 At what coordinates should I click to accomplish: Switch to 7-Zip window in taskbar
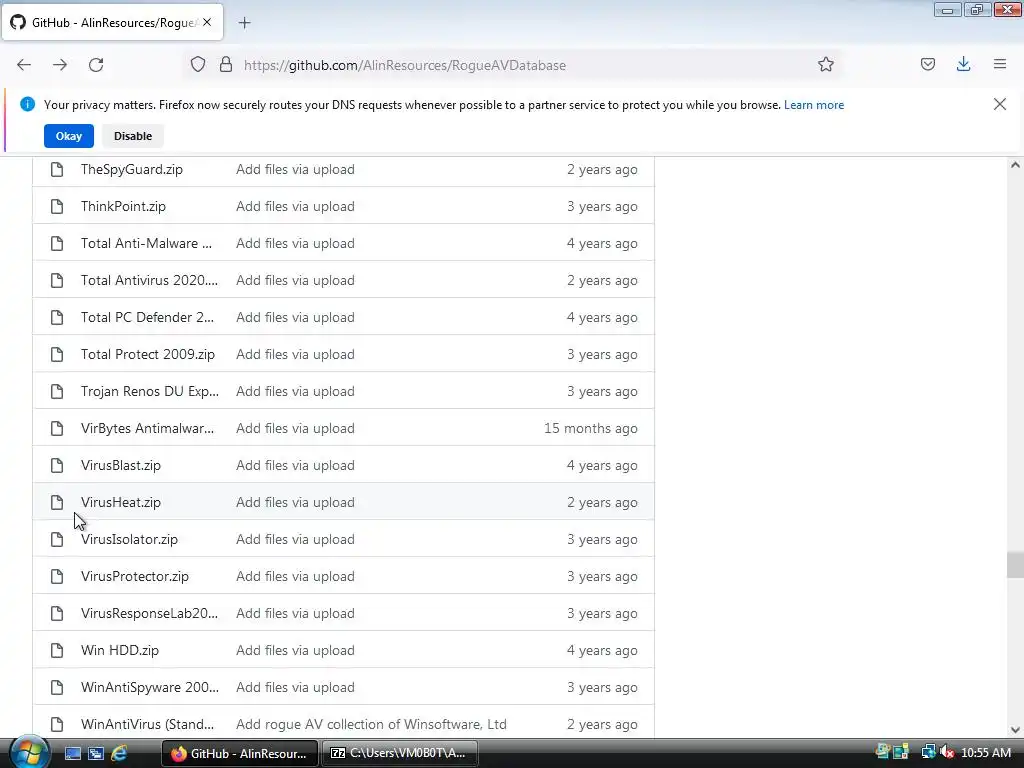click(x=400, y=754)
